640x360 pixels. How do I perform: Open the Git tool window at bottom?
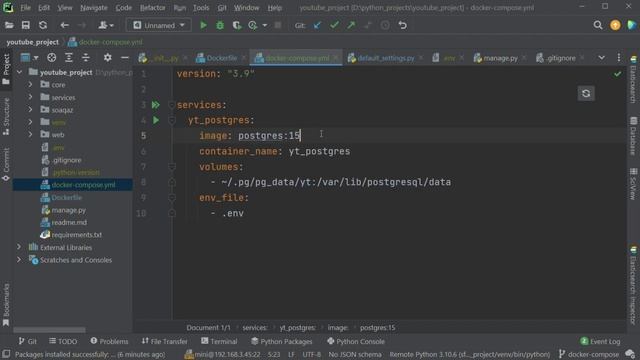27,342
